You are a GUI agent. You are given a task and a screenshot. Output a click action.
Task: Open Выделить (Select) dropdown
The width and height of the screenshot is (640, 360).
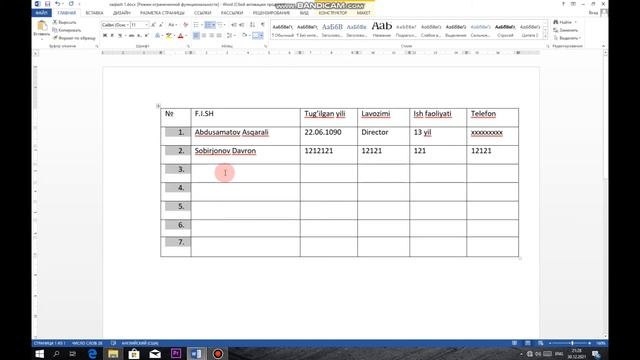(567, 38)
